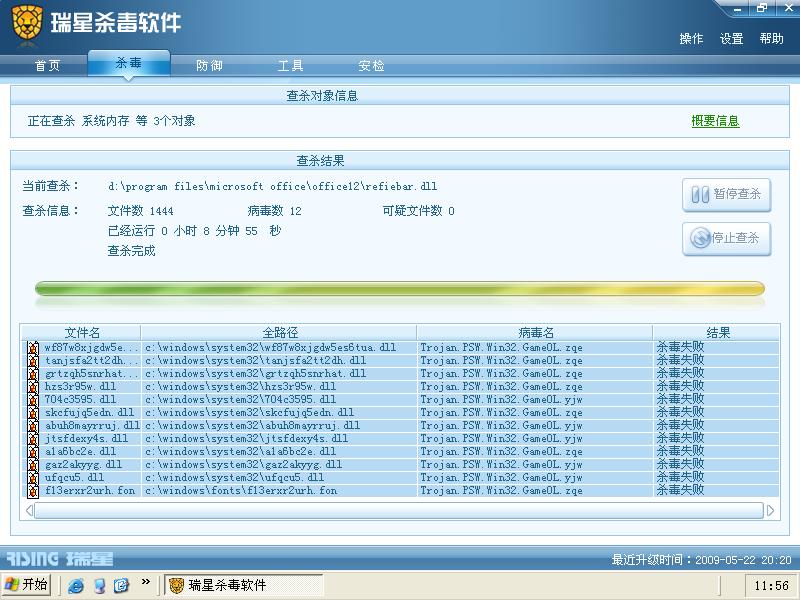Click virus icon beside skcfujq5edn.dll
Viewport: 800px width, 600px height.
point(33,413)
